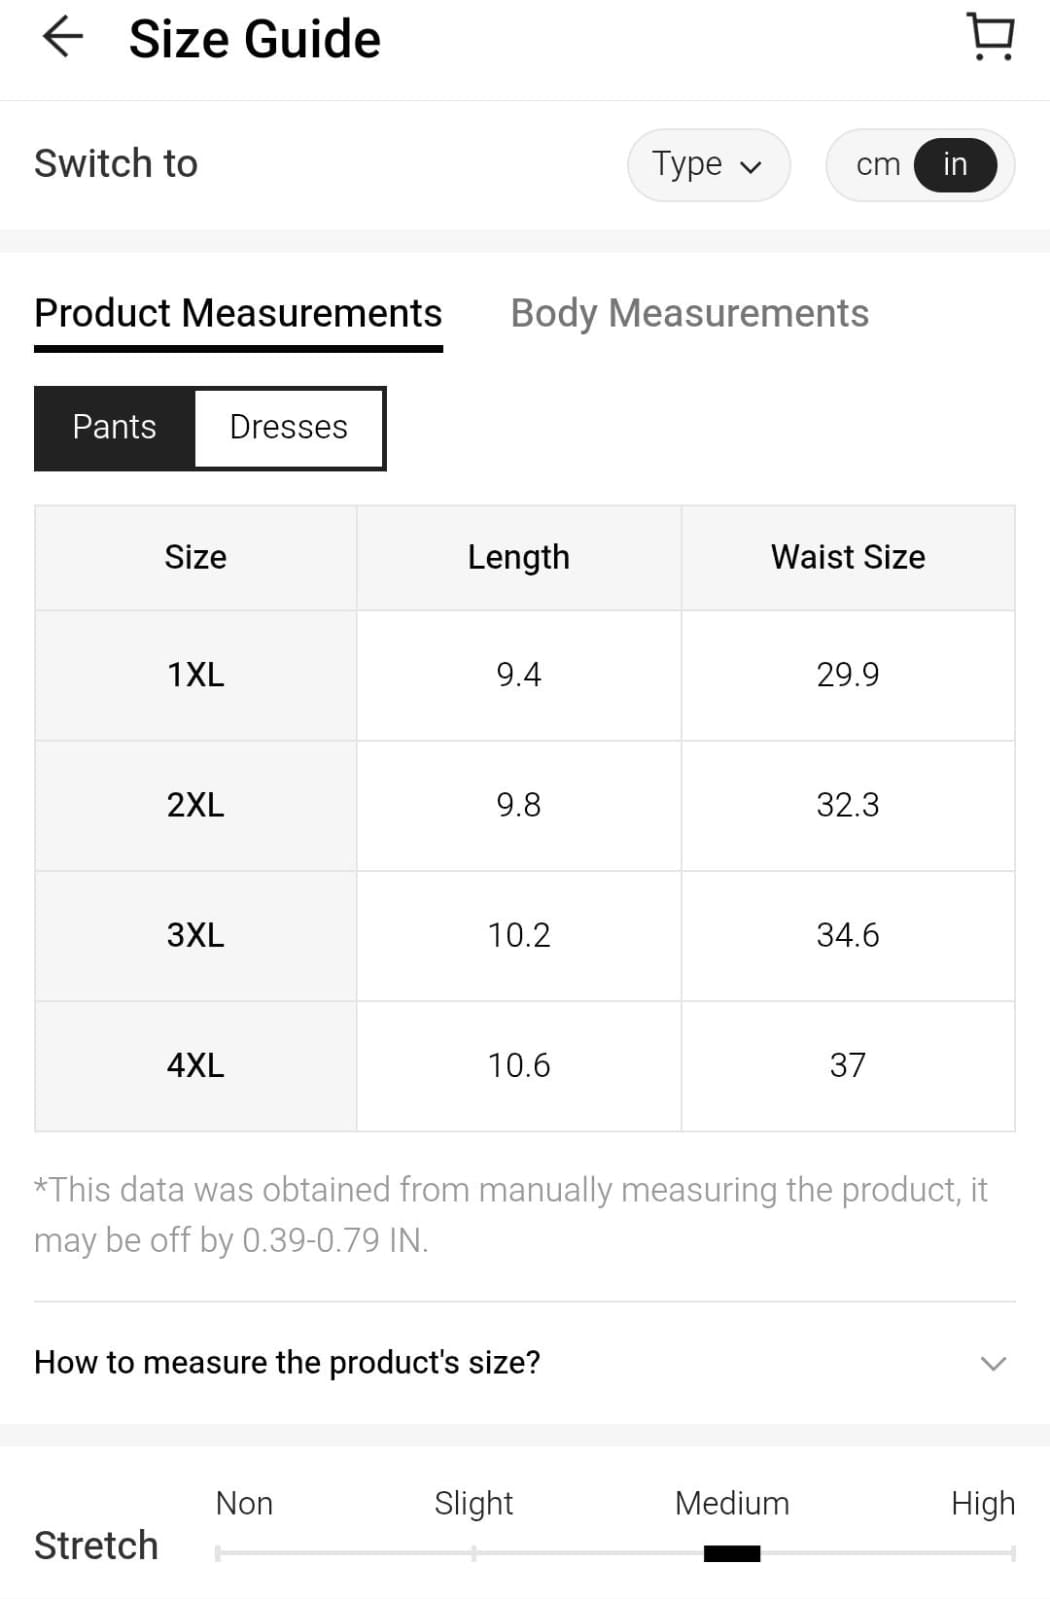The image size is (1050, 1599).
Task: Click the High stretch label
Action: pyautogui.click(x=982, y=1503)
